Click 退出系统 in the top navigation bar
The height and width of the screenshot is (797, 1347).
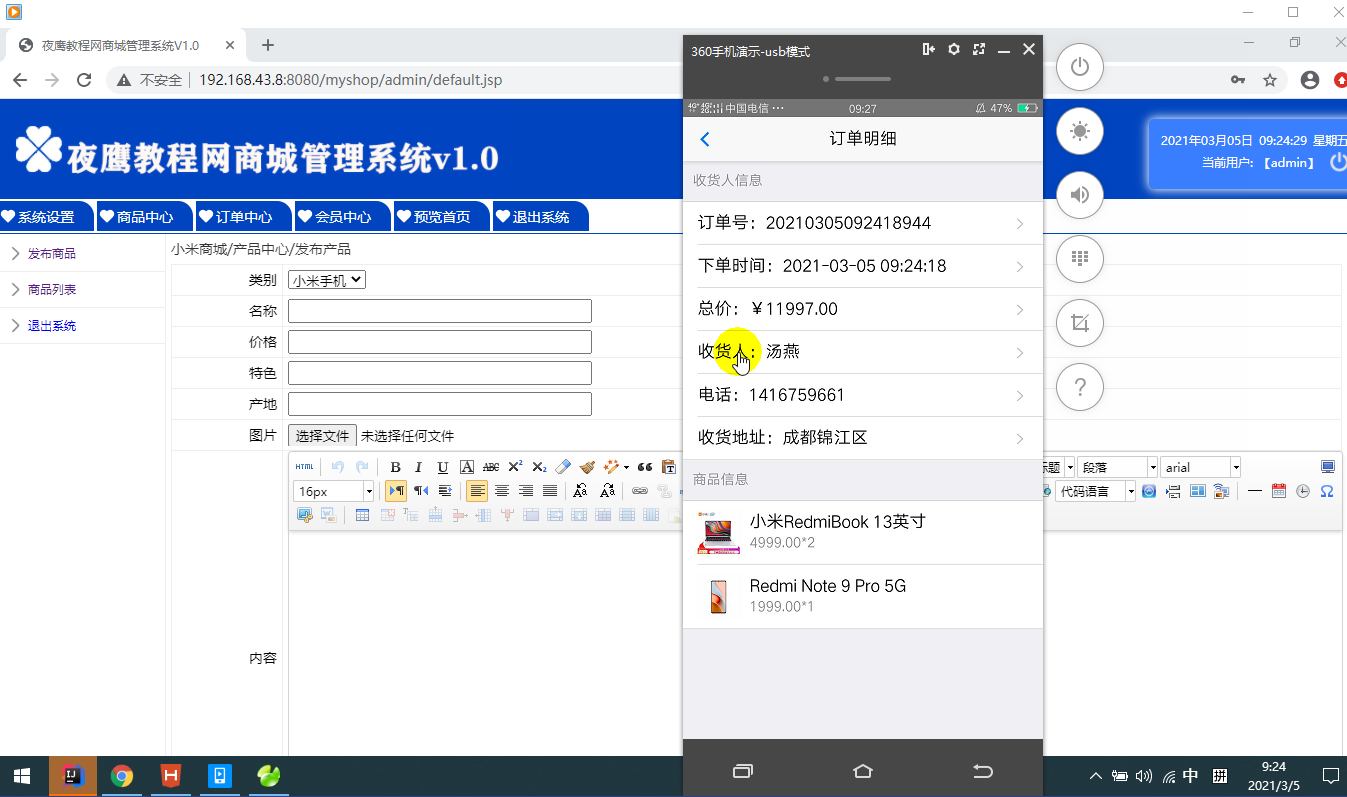click(541, 216)
